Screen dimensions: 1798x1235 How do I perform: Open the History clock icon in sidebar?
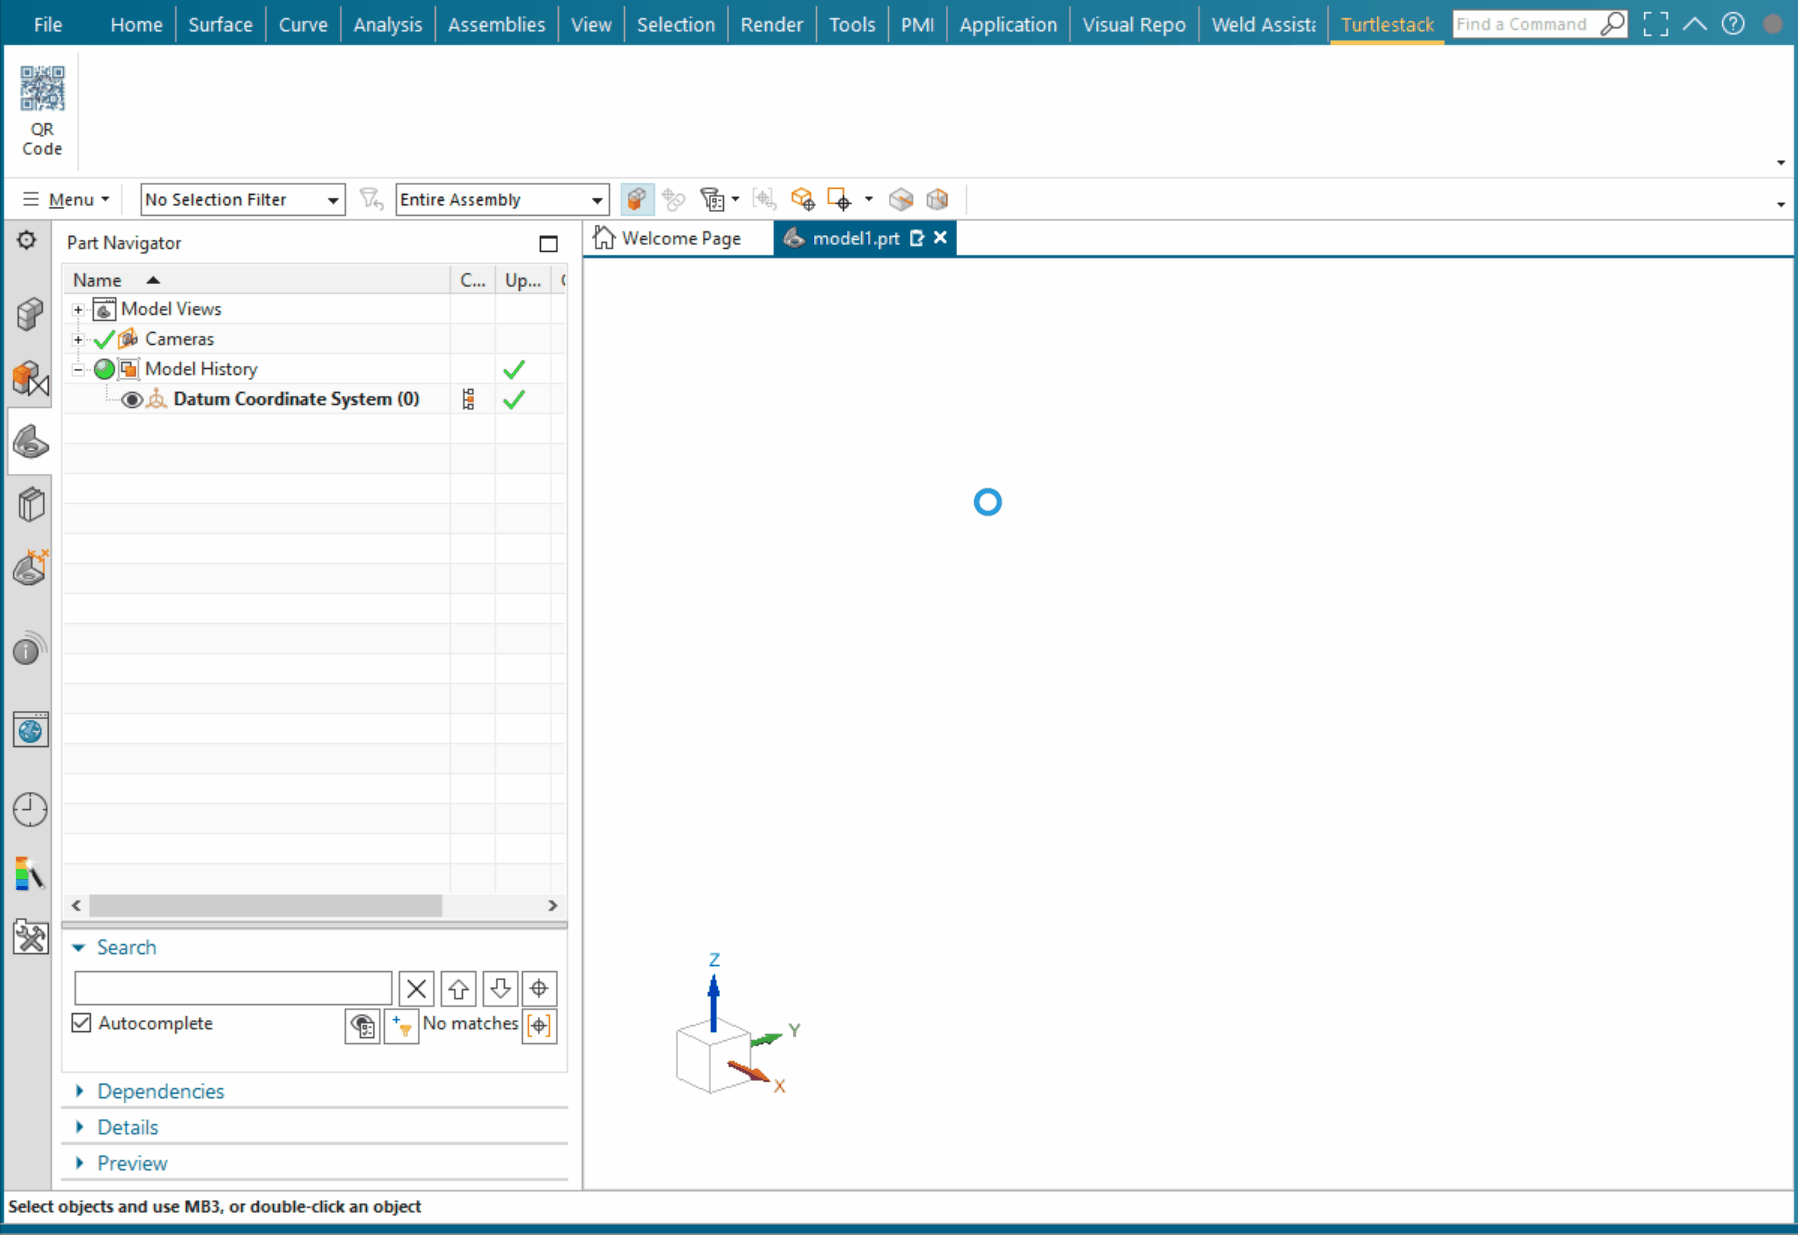click(30, 809)
